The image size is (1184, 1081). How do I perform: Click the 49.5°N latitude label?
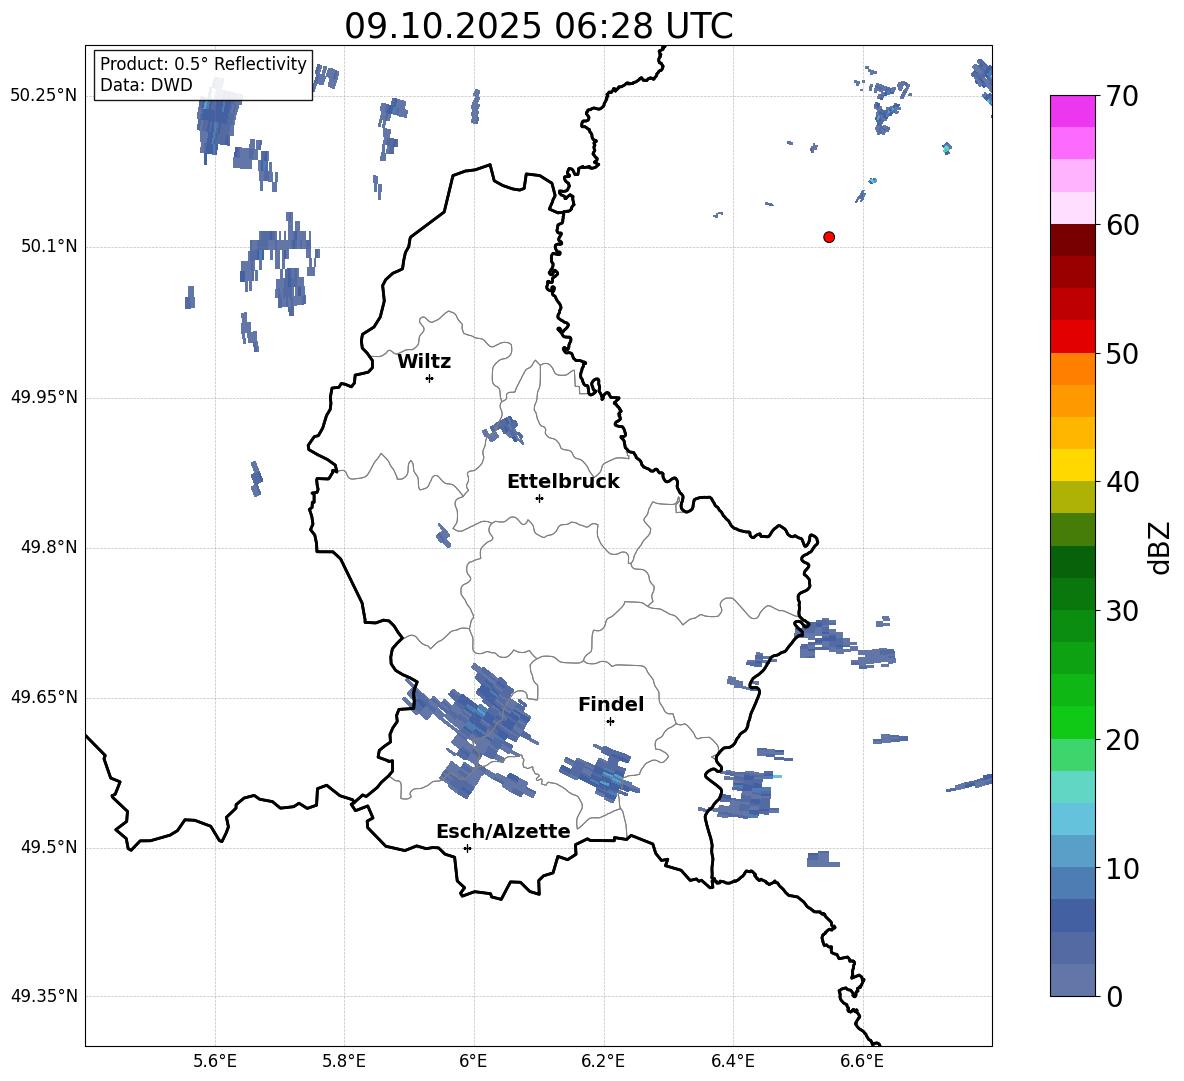(49, 847)
